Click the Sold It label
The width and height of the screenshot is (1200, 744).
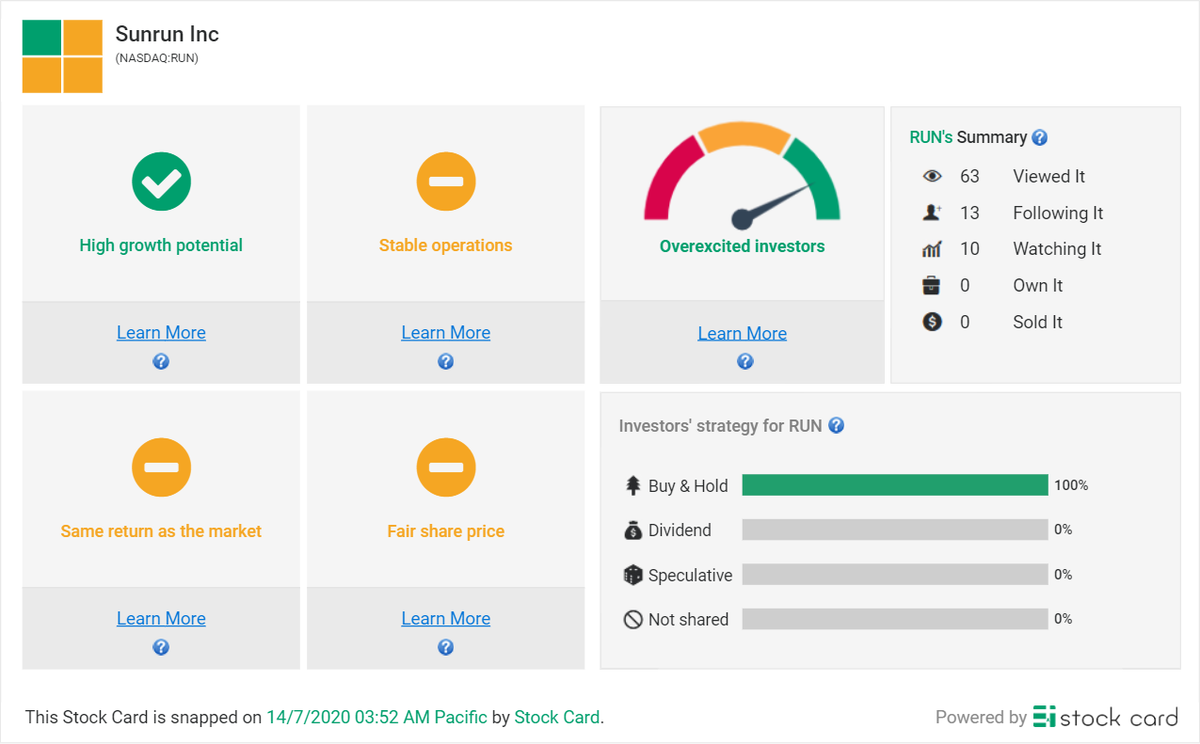[x=1038, y=322]
